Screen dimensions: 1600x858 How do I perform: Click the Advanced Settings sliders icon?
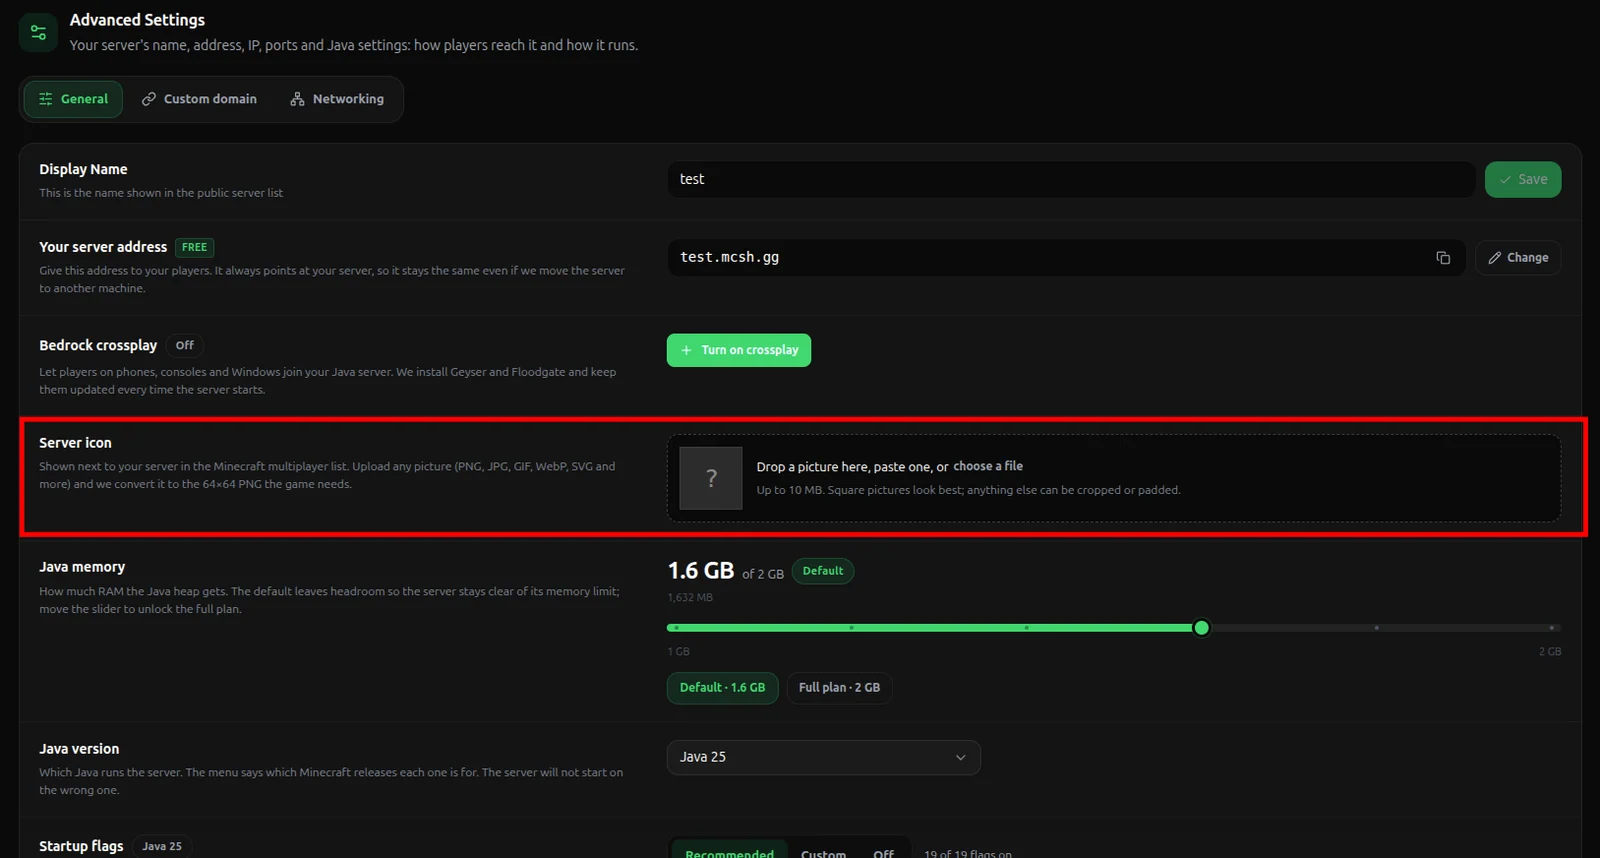coord(38,32)
